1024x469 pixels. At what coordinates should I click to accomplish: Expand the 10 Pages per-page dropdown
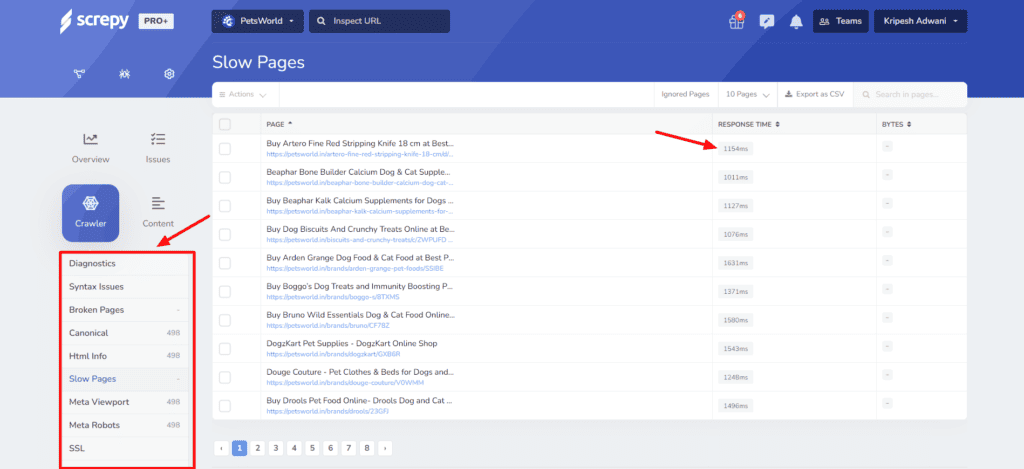(748, 95)
